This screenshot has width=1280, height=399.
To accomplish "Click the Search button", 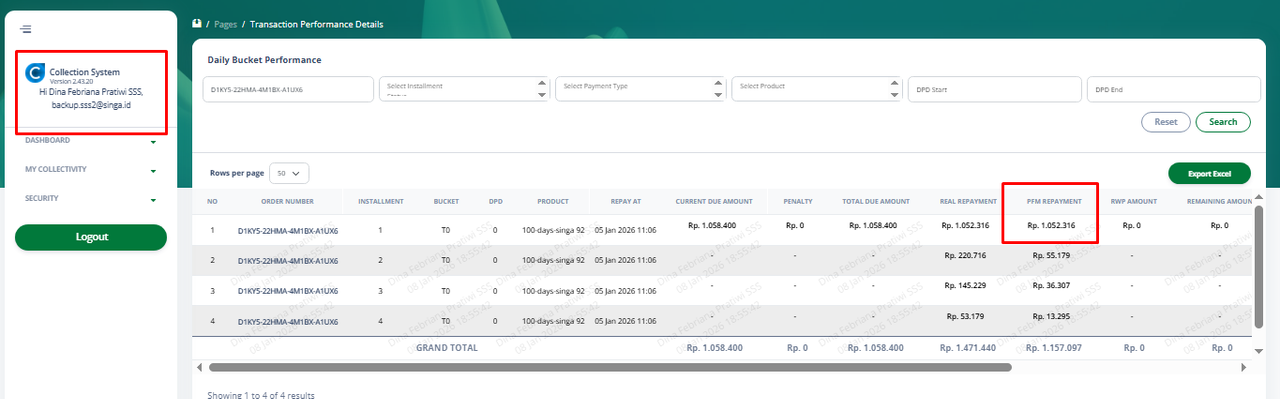I will coord(1223,122).
